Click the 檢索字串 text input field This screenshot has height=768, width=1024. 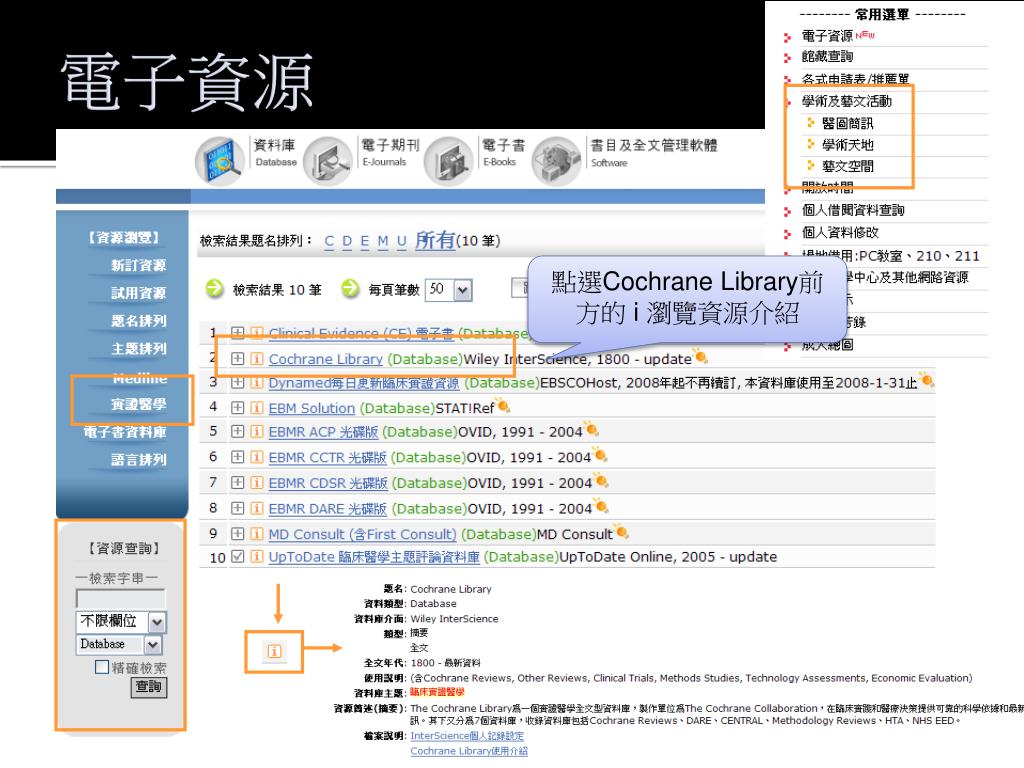[x=121, y=598]
